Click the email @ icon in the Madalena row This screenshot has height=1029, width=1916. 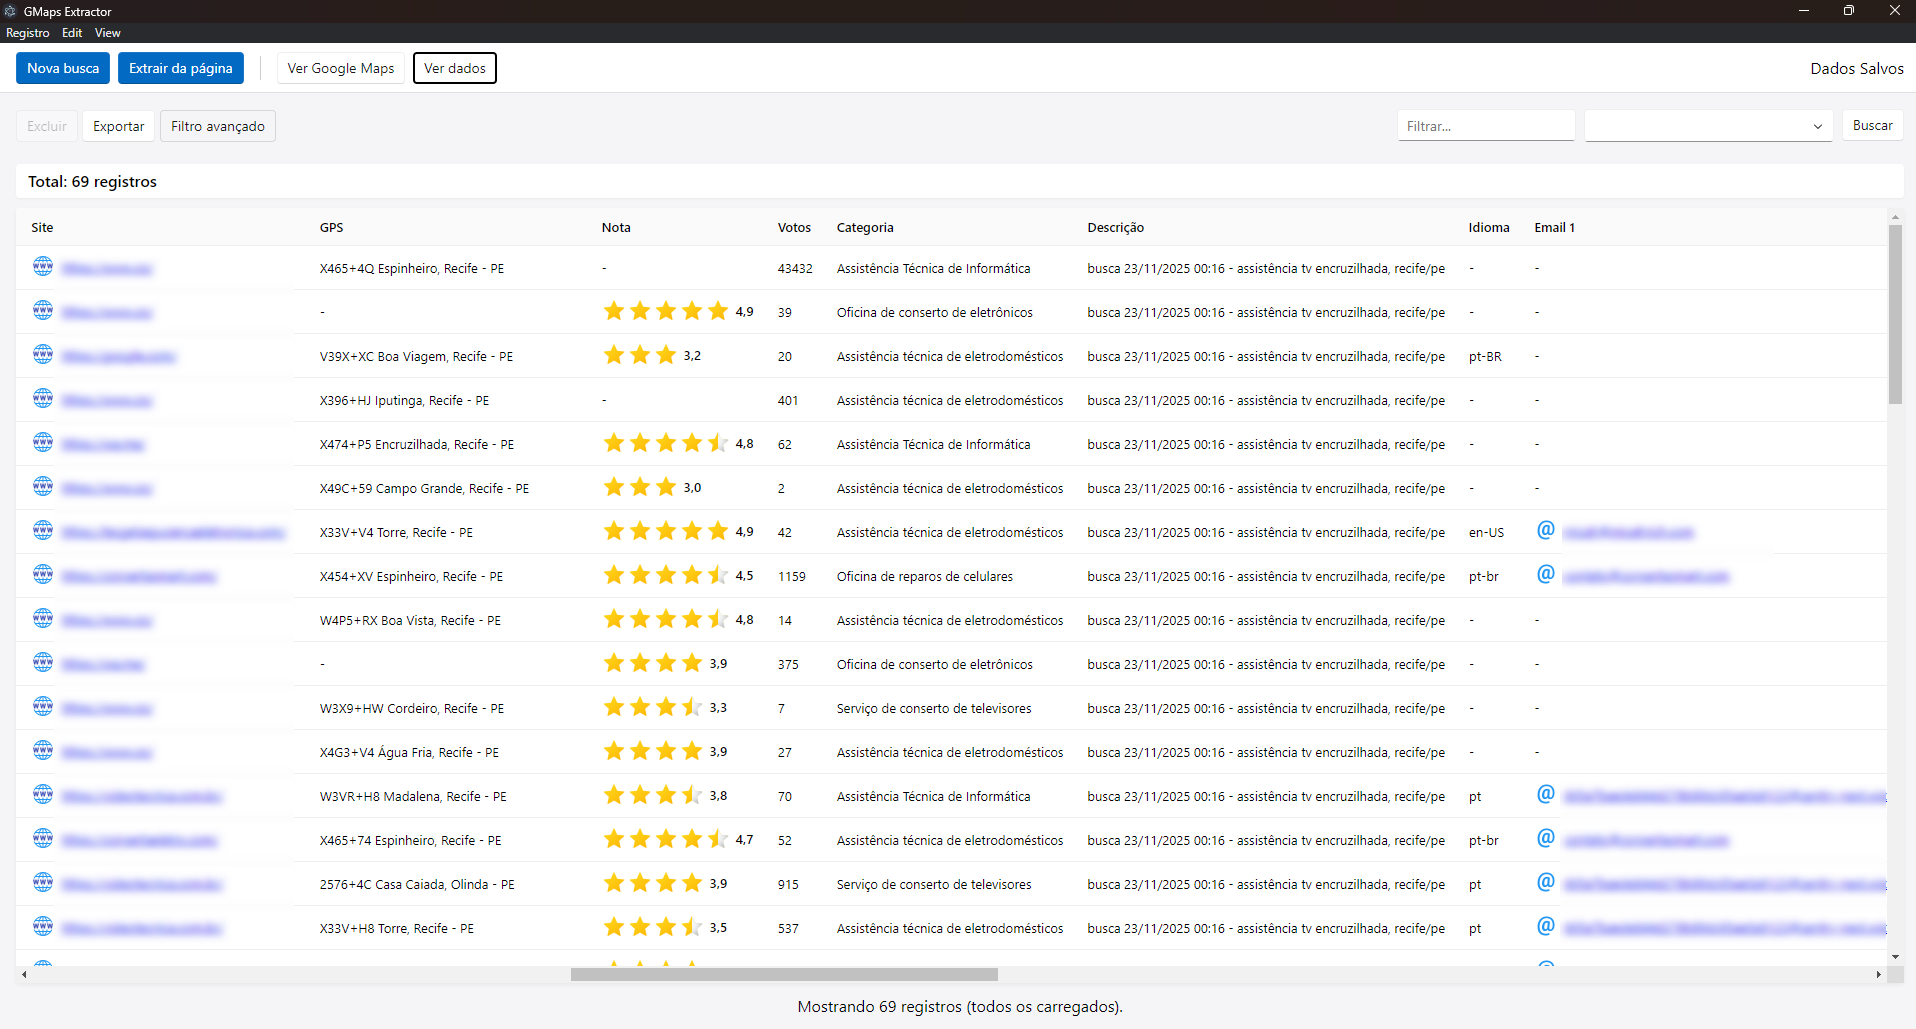coord(1546,794)
